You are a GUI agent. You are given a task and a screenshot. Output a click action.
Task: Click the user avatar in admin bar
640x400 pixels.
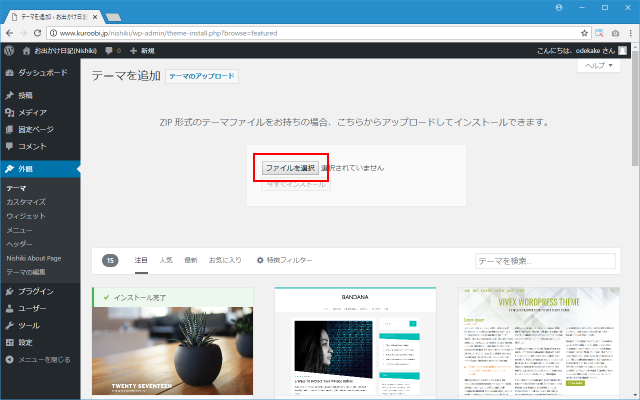(x=622, y=51)
